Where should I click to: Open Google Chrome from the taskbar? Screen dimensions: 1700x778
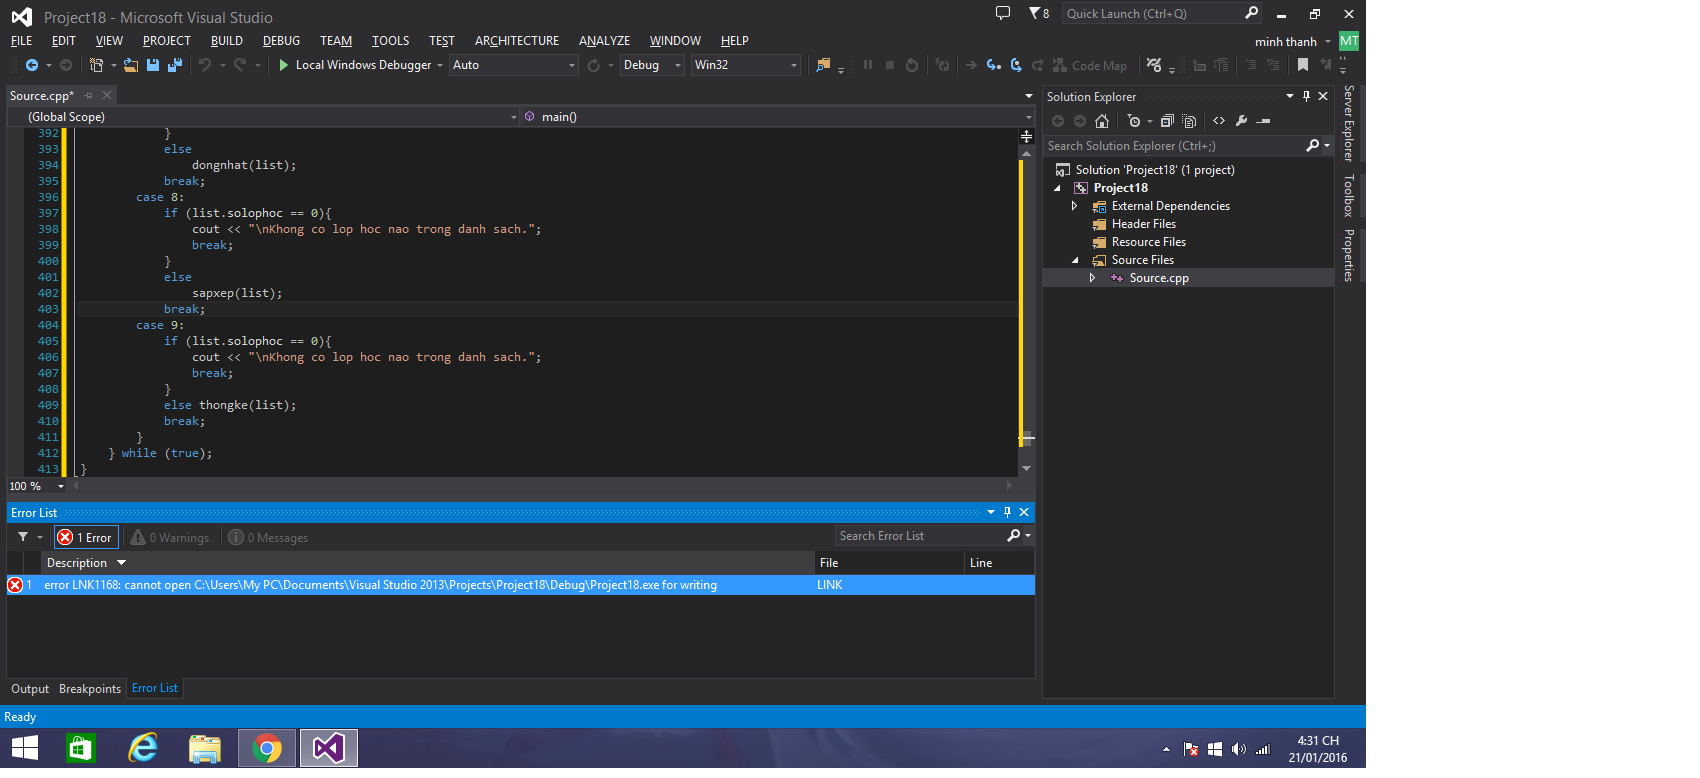coord(267,748)
